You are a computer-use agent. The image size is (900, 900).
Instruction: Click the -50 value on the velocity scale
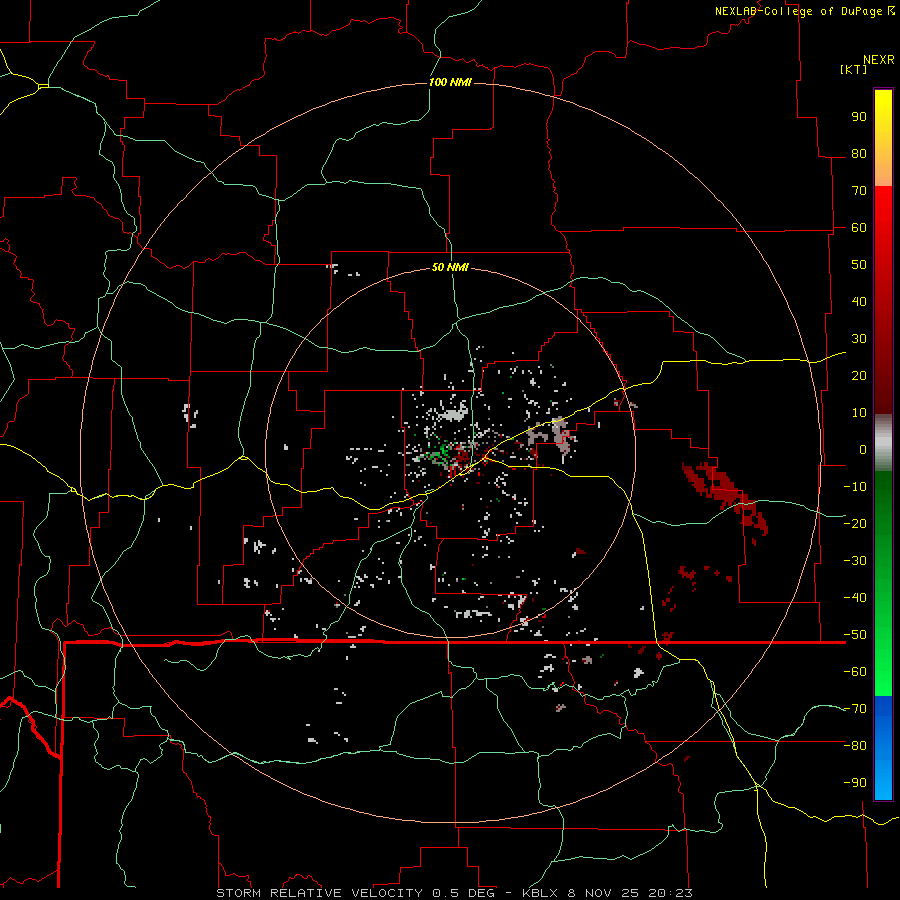click(x=855, y=635)
